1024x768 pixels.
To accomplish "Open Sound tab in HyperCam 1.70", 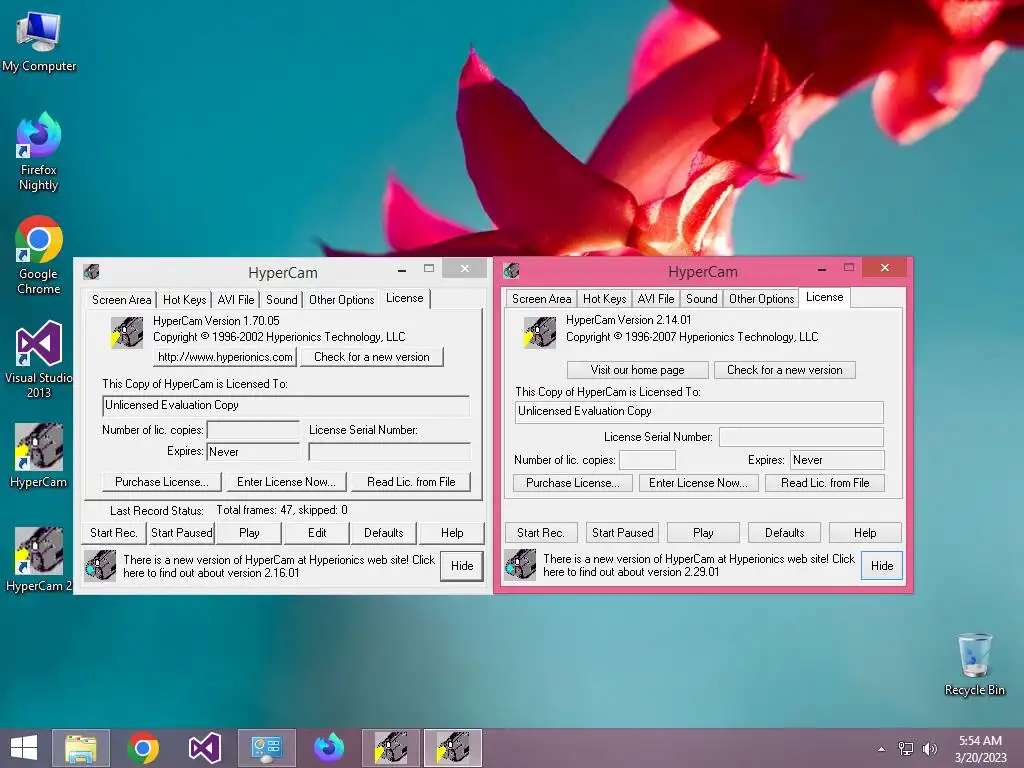I will pos(281,300).
